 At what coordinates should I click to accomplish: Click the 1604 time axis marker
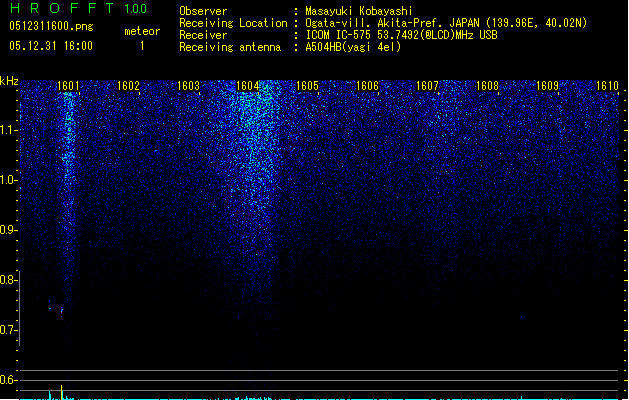[248, 86]
